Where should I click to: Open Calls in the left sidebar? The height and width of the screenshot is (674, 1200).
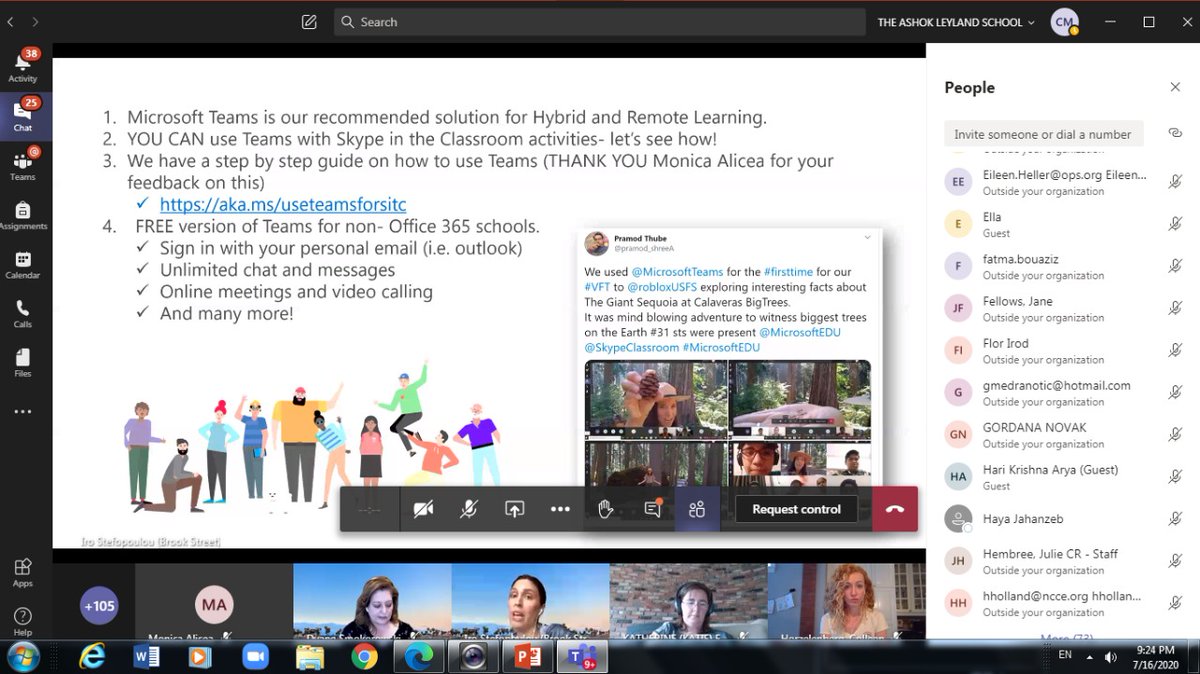[23, 313]
